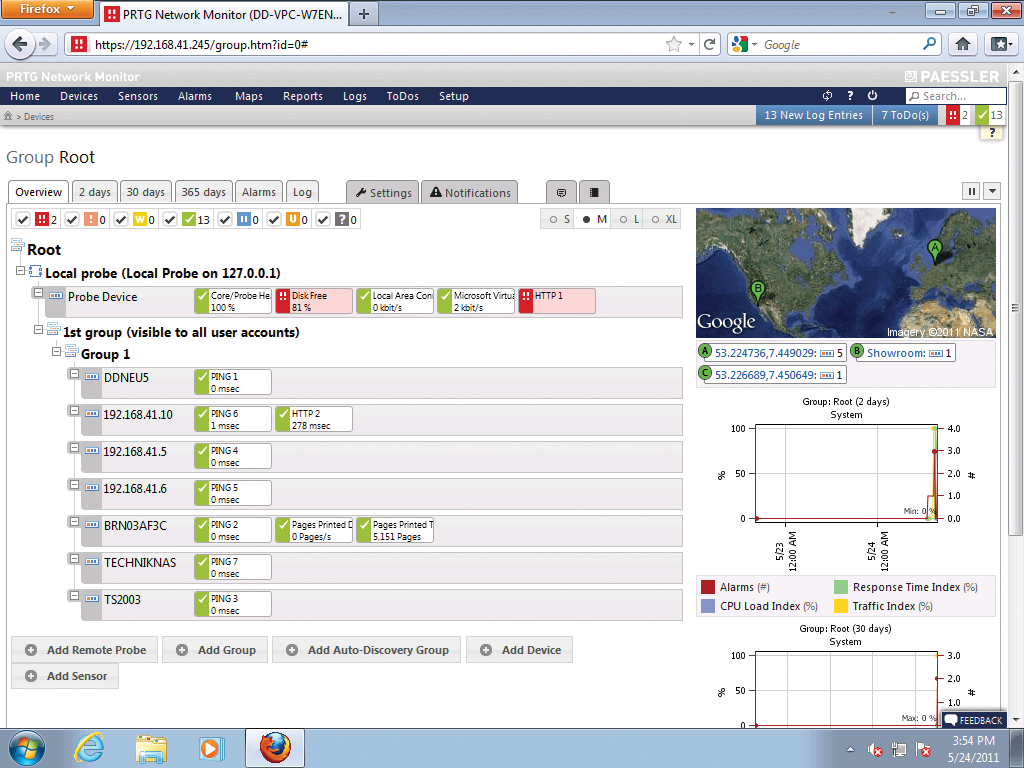
Task: Select the XL size radio button
Action: [655, 219]
